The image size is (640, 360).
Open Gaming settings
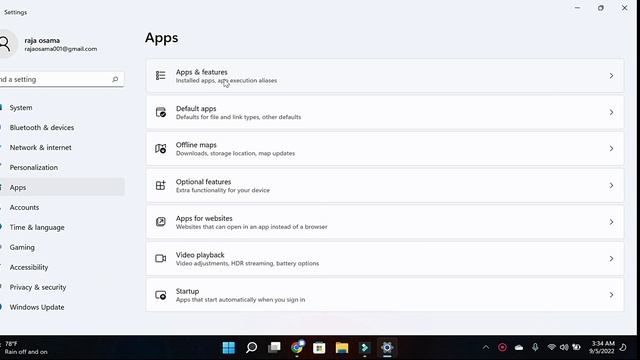pos(62,247)
